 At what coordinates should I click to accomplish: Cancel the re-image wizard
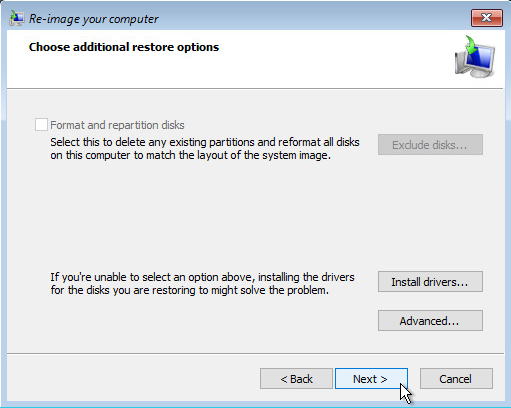456,379
